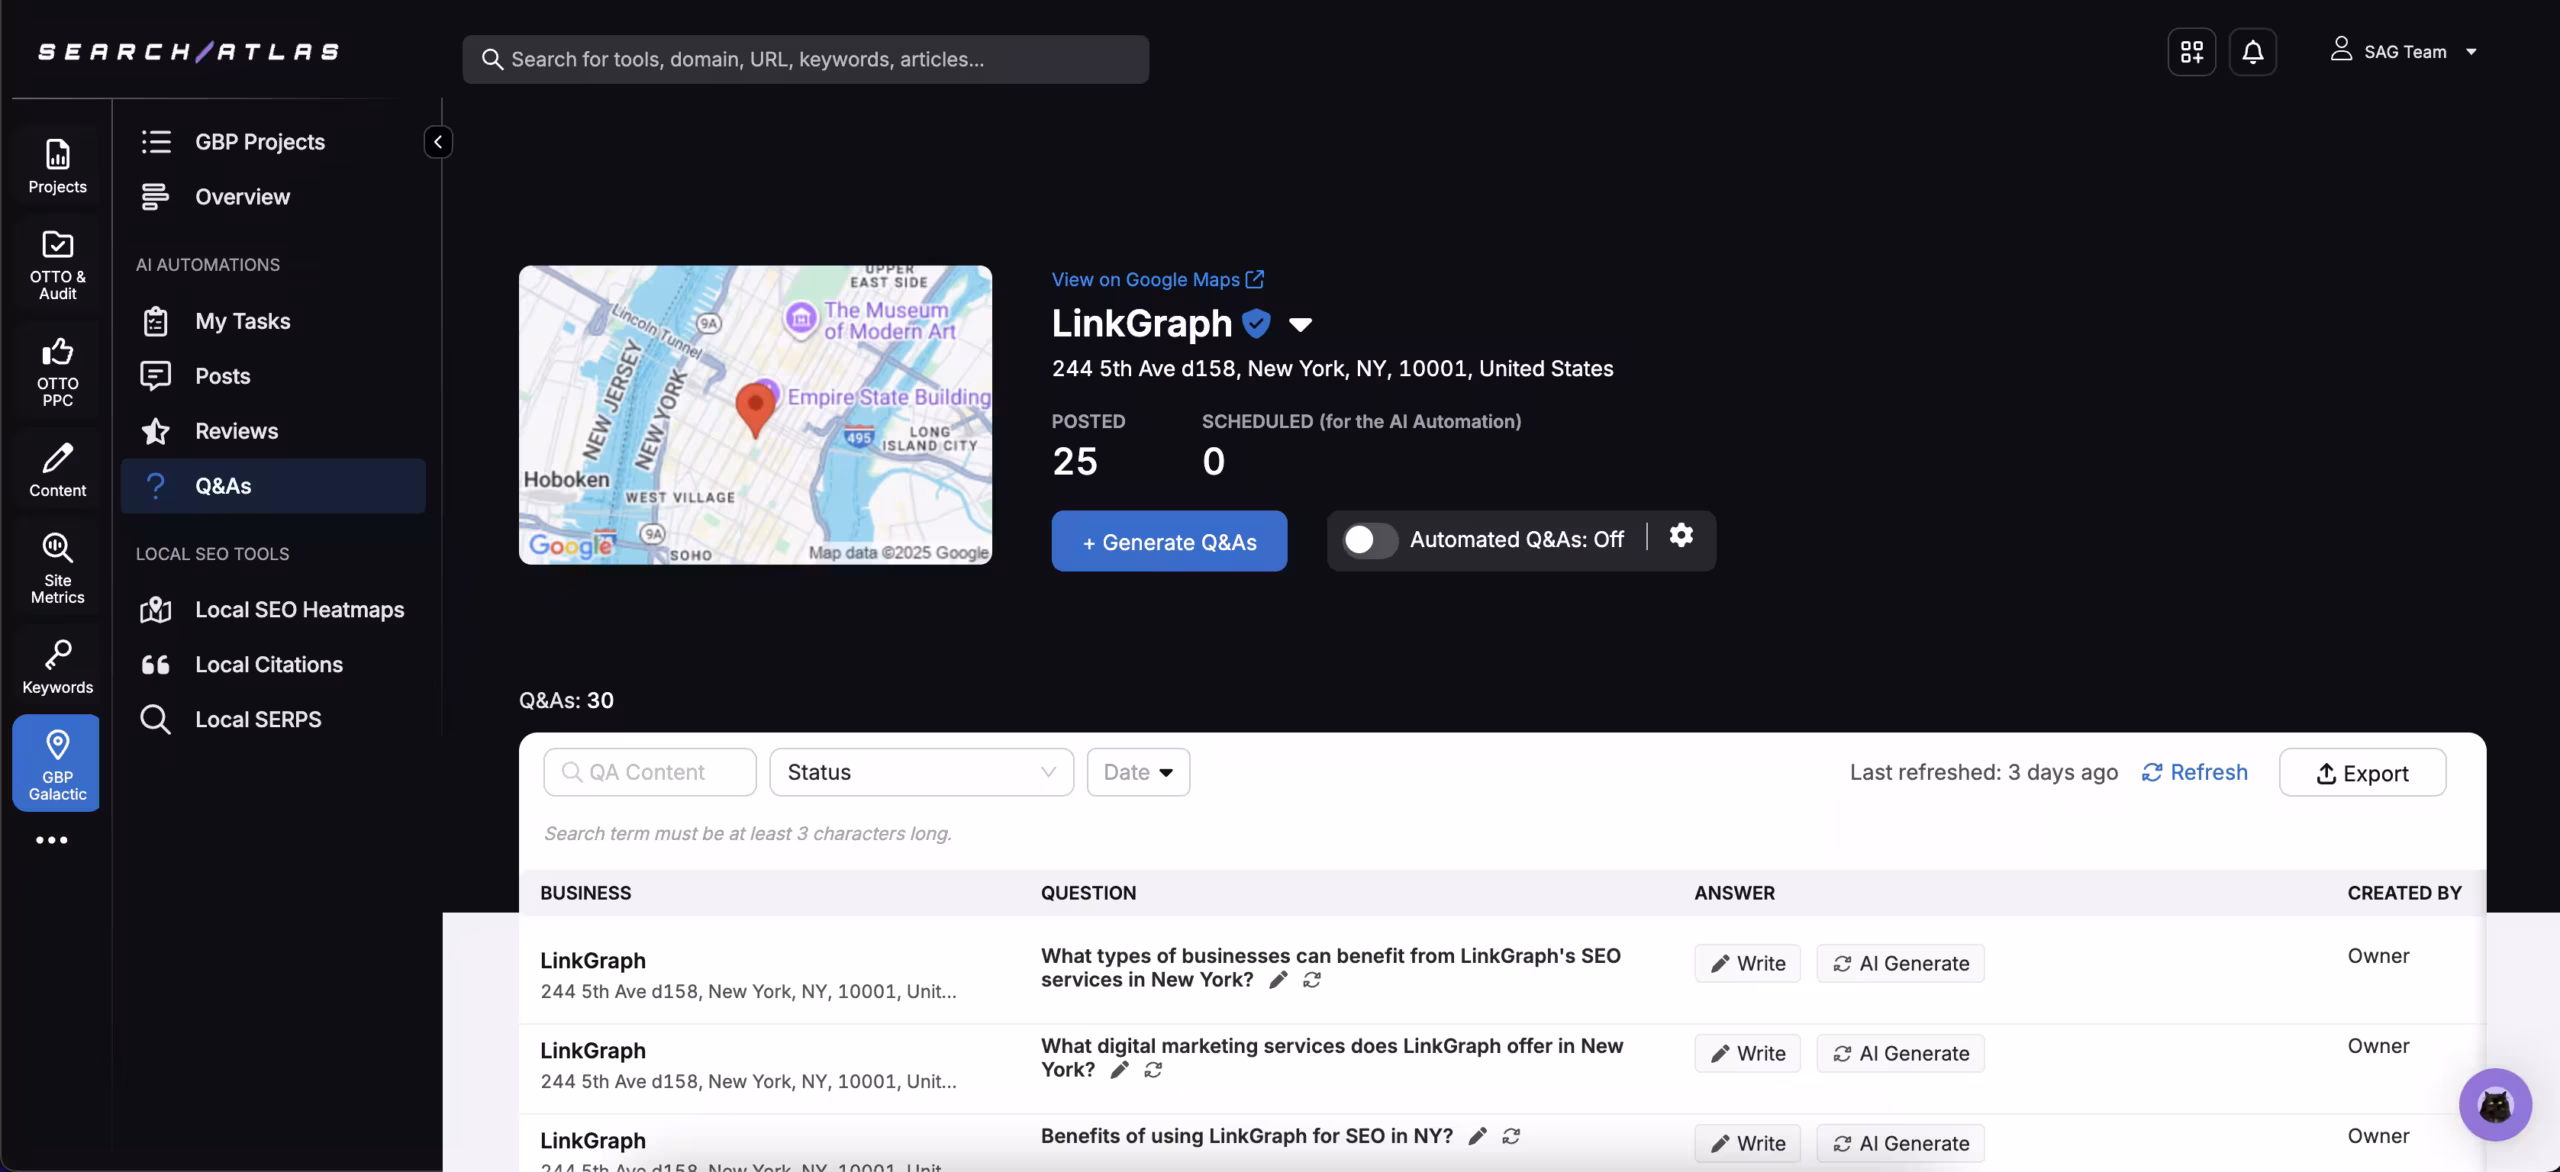
Task: Open the SAG Team account menu
Action: [2404, 52]
